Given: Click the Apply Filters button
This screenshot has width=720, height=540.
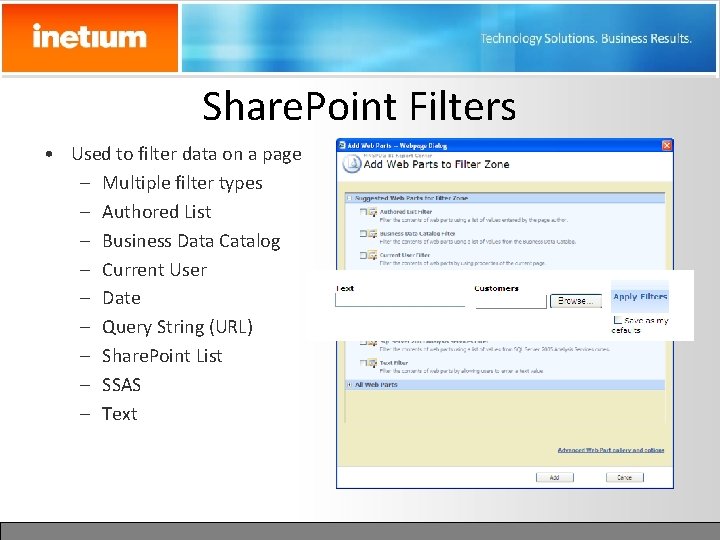Looking at the screenshot, I should (x=640, y=297).
